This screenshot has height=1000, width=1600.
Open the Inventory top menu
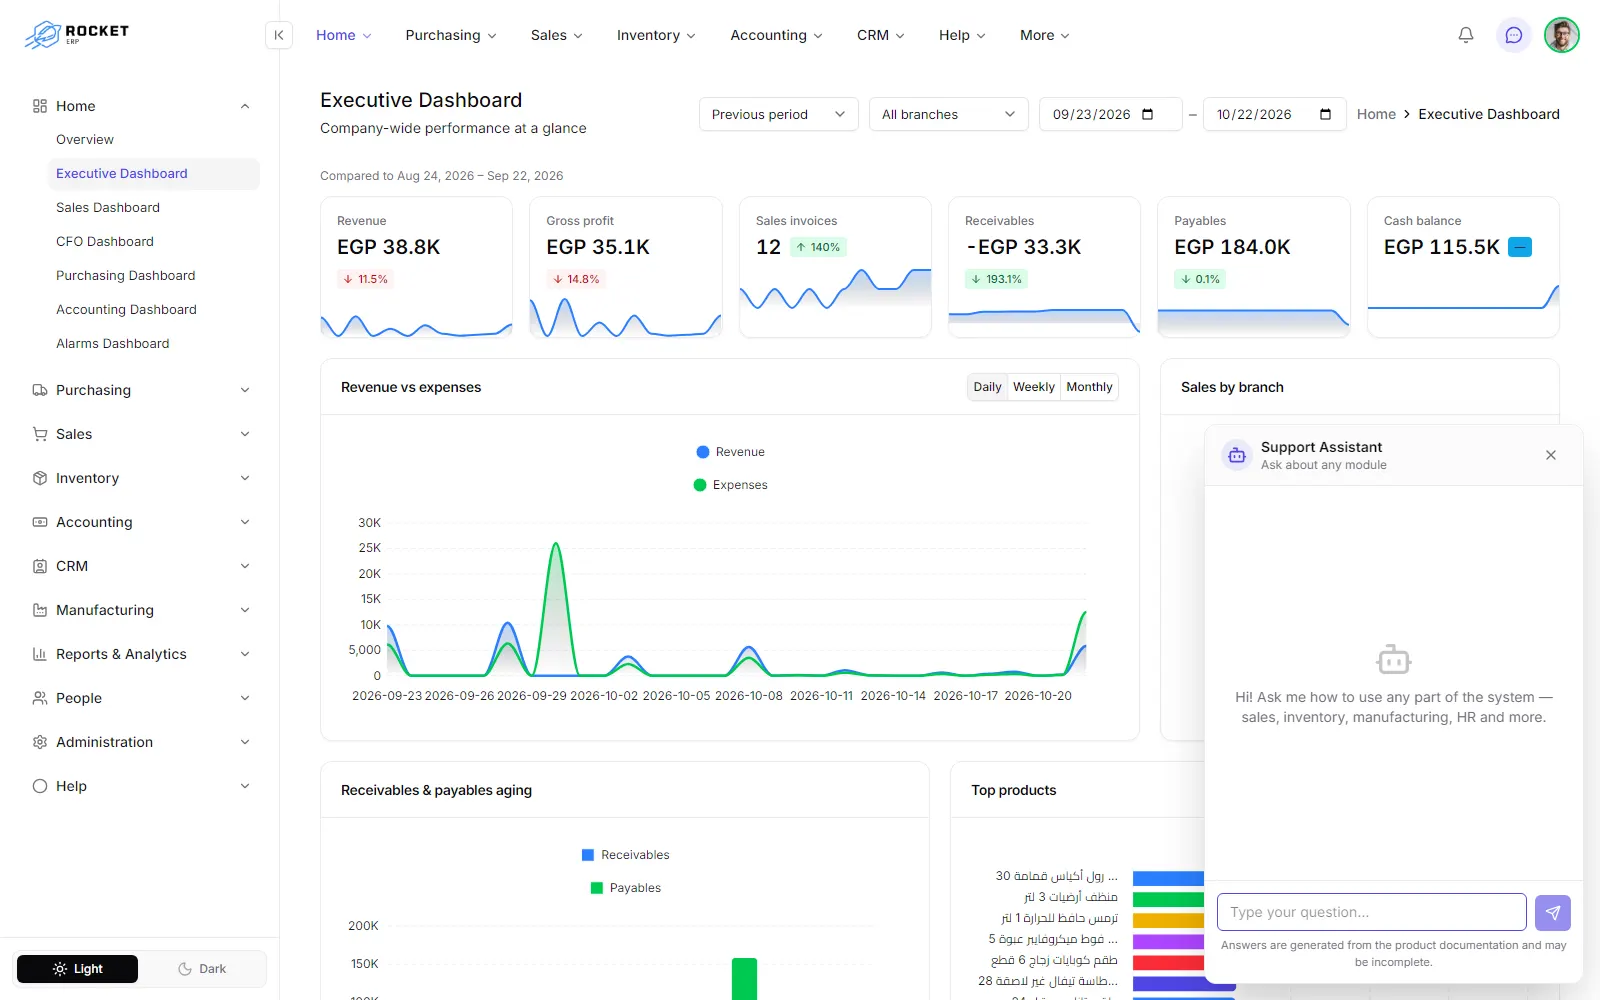pyautogui.click(x=656, y=35)
